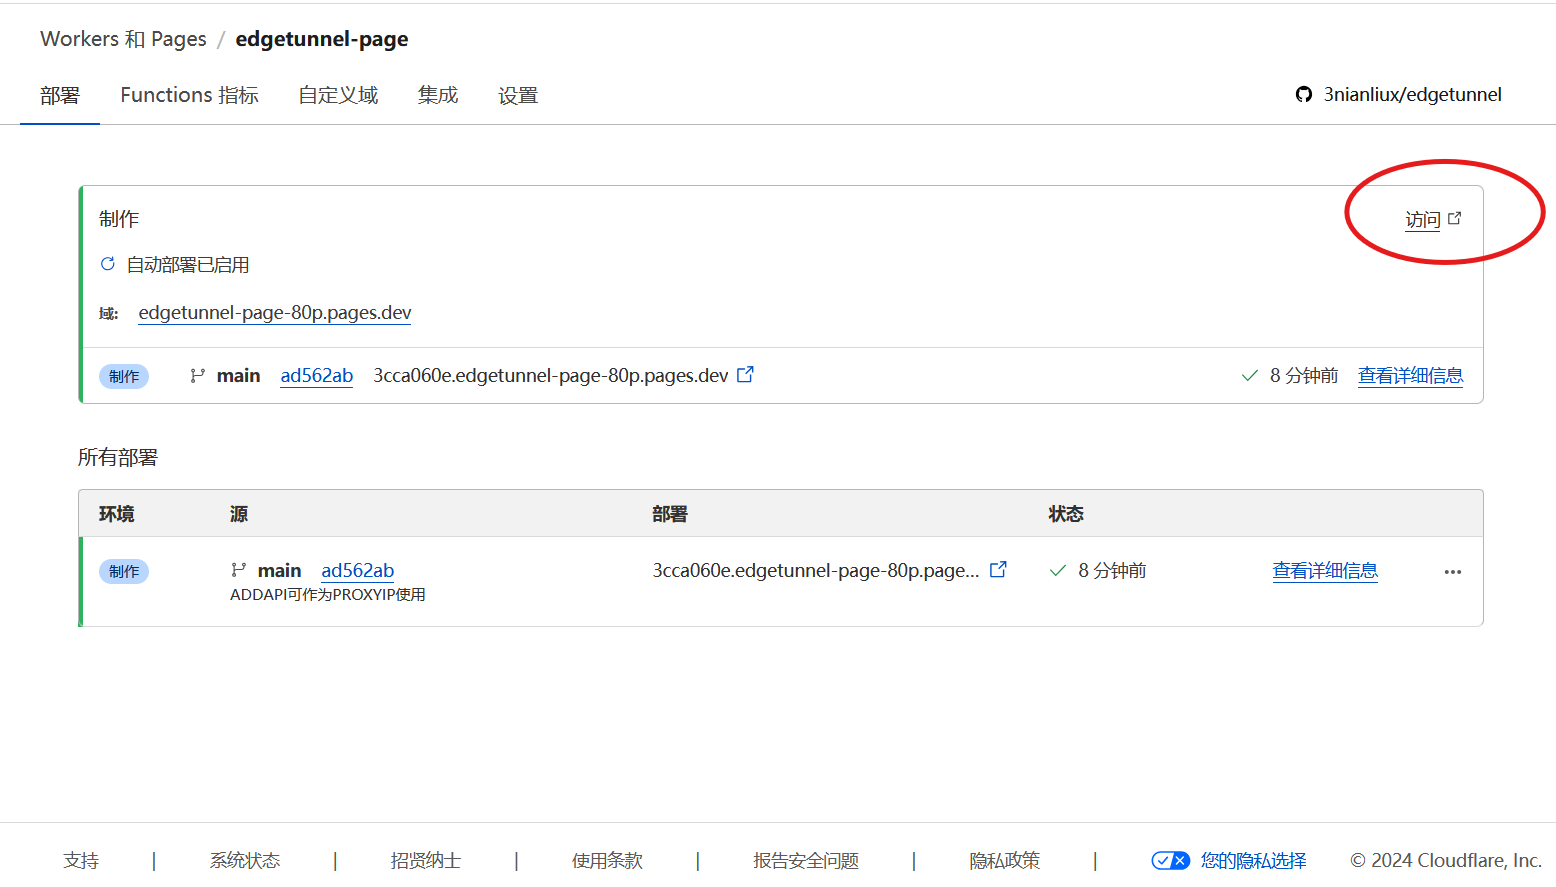This screenshot has height=887, width=1556.
Task: Open the 隐私政策 footer link
Action: coord(1005,860)
